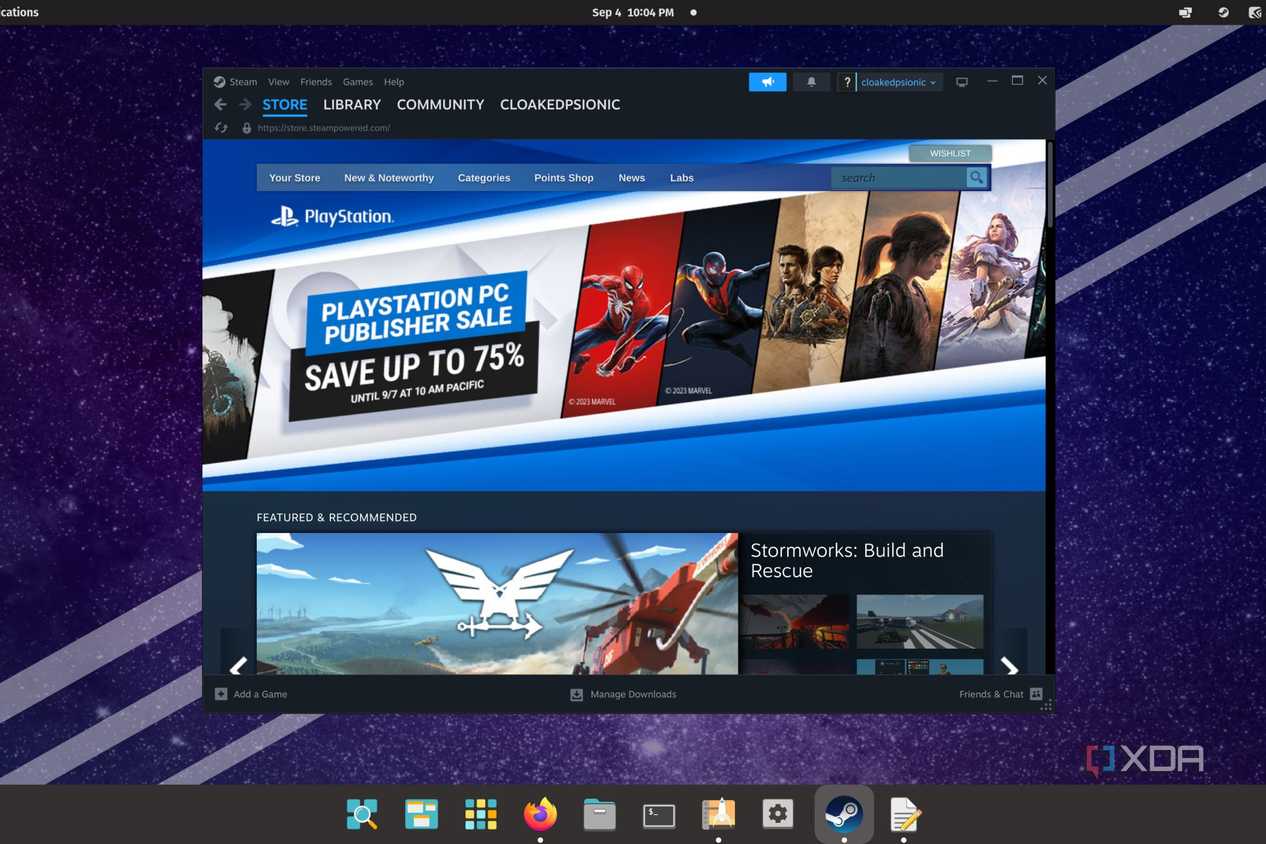
Task: Expand the cloakedpsionic account dropdown
Action: pyautogui.click(x=899, y=82)
